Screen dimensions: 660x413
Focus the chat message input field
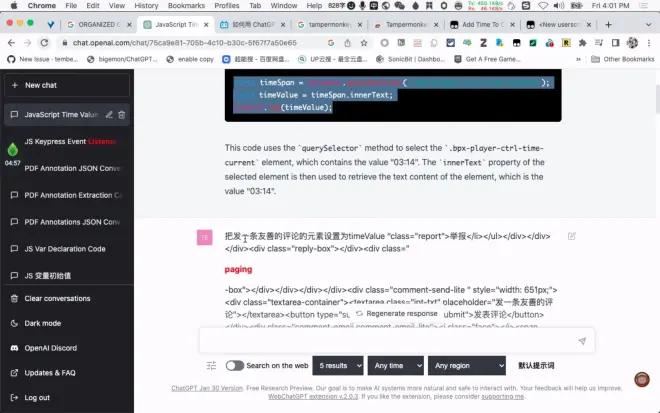[387, 341]
